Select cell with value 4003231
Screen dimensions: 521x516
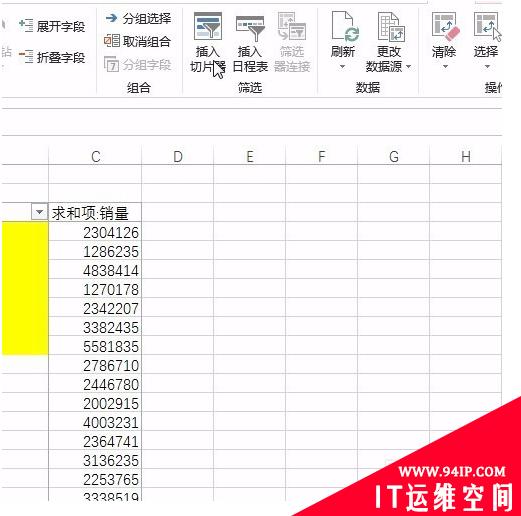pyautogui.click(x=95, y=422)
